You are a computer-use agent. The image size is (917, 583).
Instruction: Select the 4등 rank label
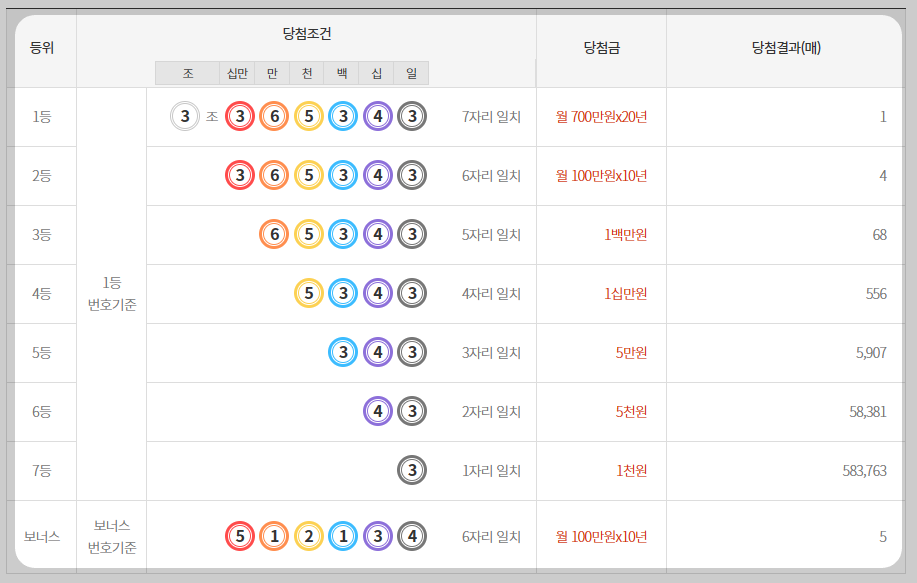pyautogui.click(x=42, y=294)
